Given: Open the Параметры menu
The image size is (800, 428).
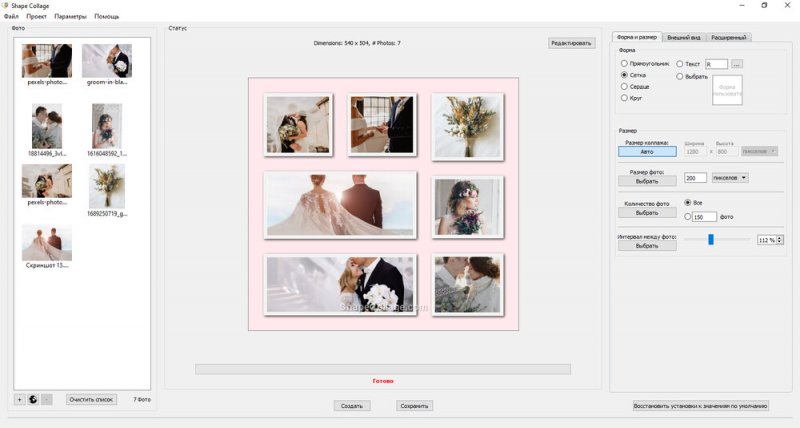Looking at the screenshot, I should pos(70,17).
